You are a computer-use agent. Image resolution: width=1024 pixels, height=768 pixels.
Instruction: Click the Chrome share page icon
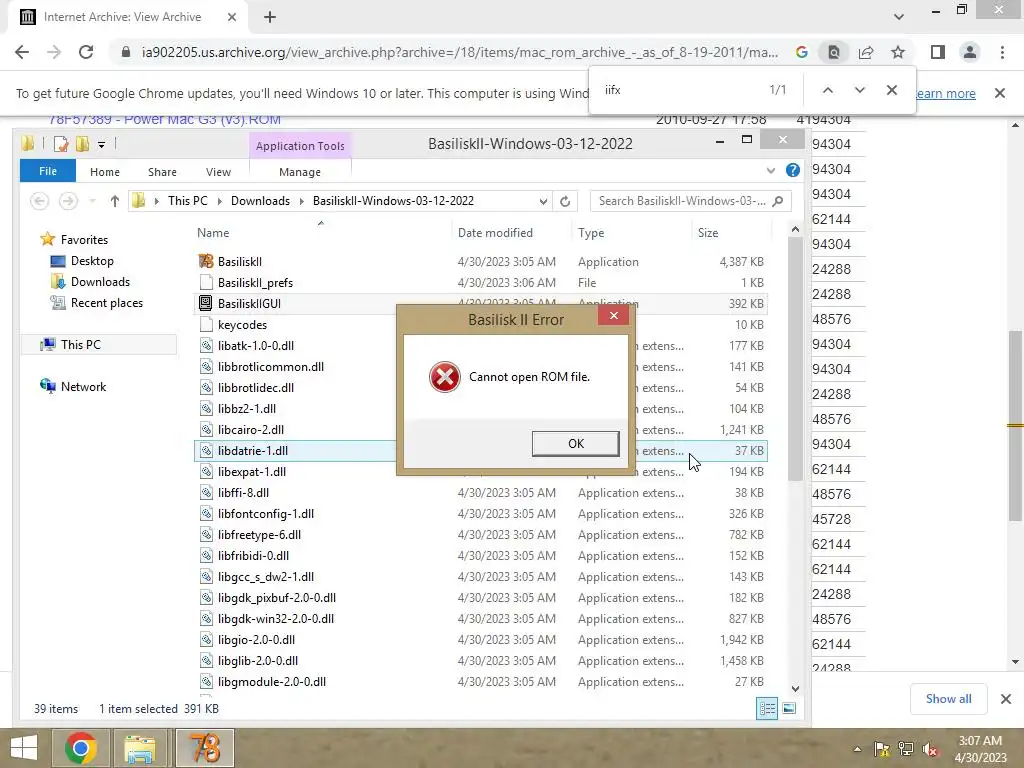[x=866, y=52]
